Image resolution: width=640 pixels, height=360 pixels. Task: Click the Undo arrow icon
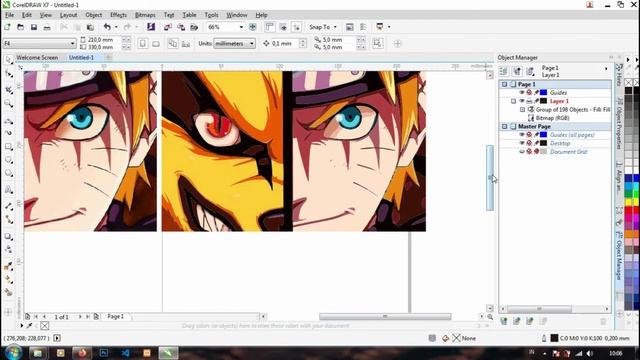[107, 27]
